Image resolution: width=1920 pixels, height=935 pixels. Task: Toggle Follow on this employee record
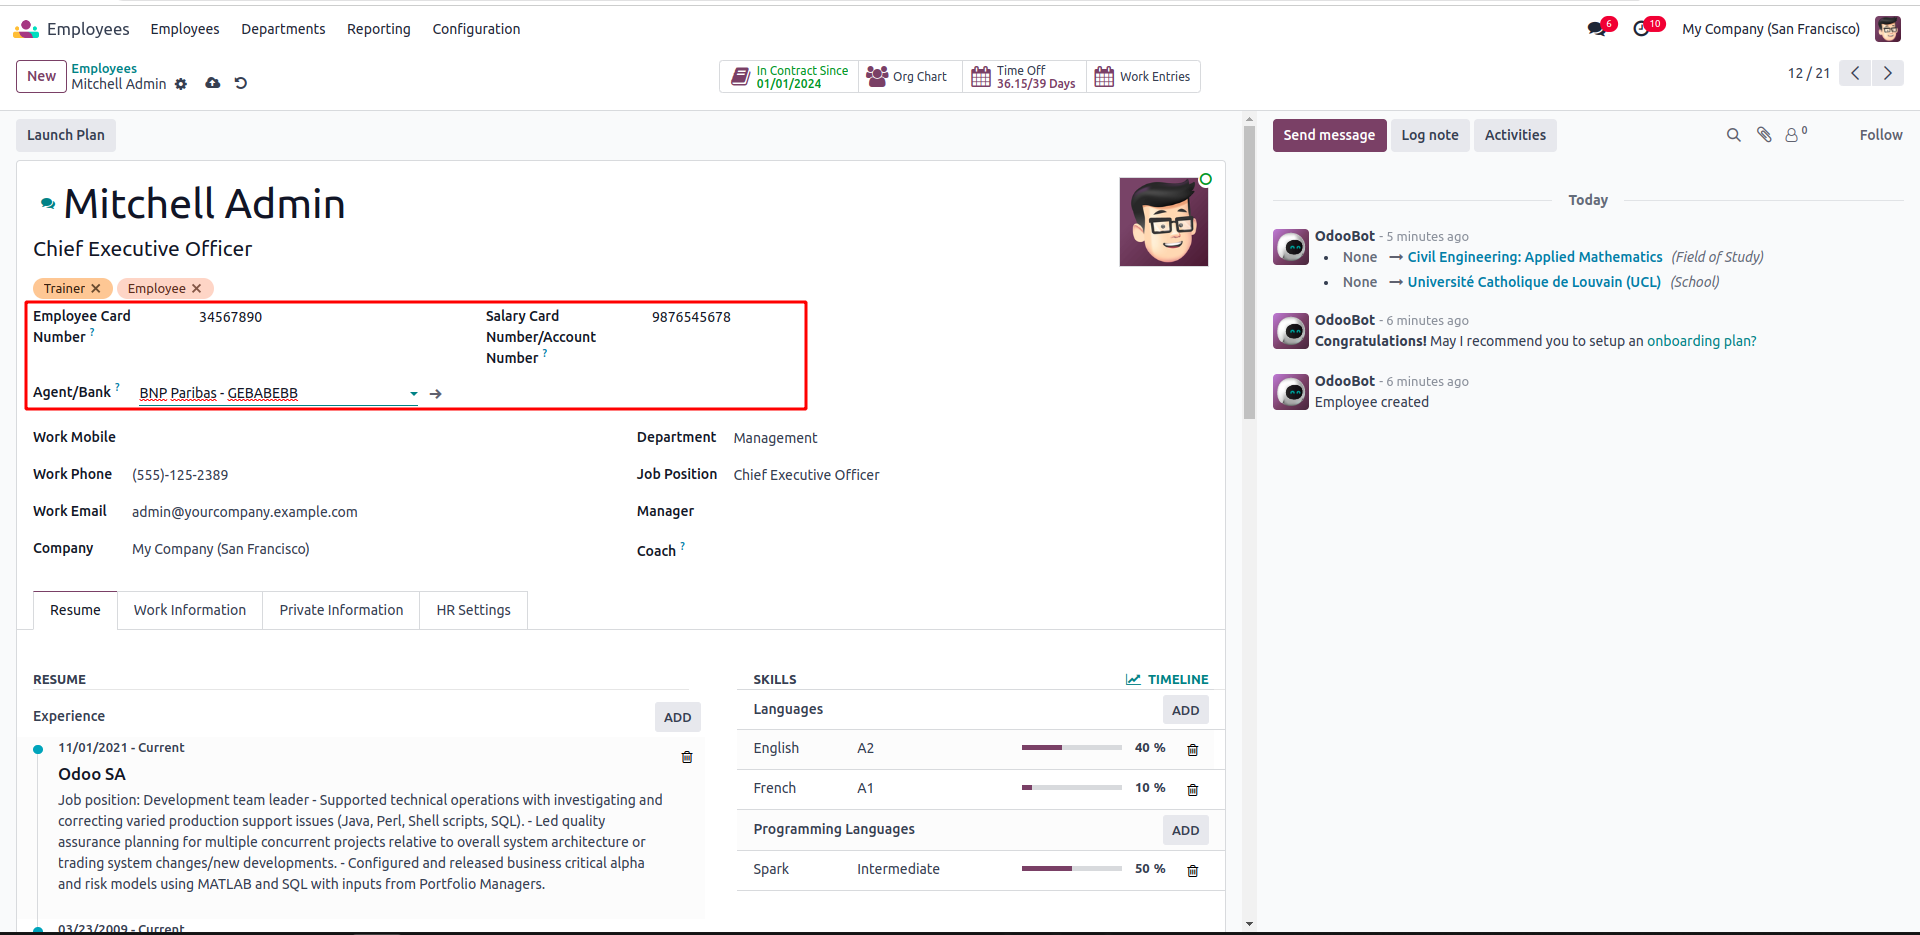[x=1880, y=135]
